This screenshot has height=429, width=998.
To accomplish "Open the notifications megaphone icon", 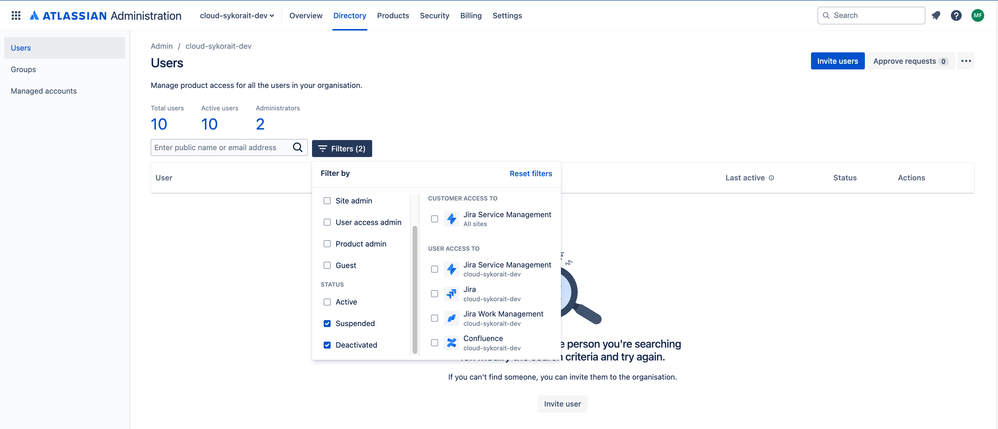I will click(936, 15).
